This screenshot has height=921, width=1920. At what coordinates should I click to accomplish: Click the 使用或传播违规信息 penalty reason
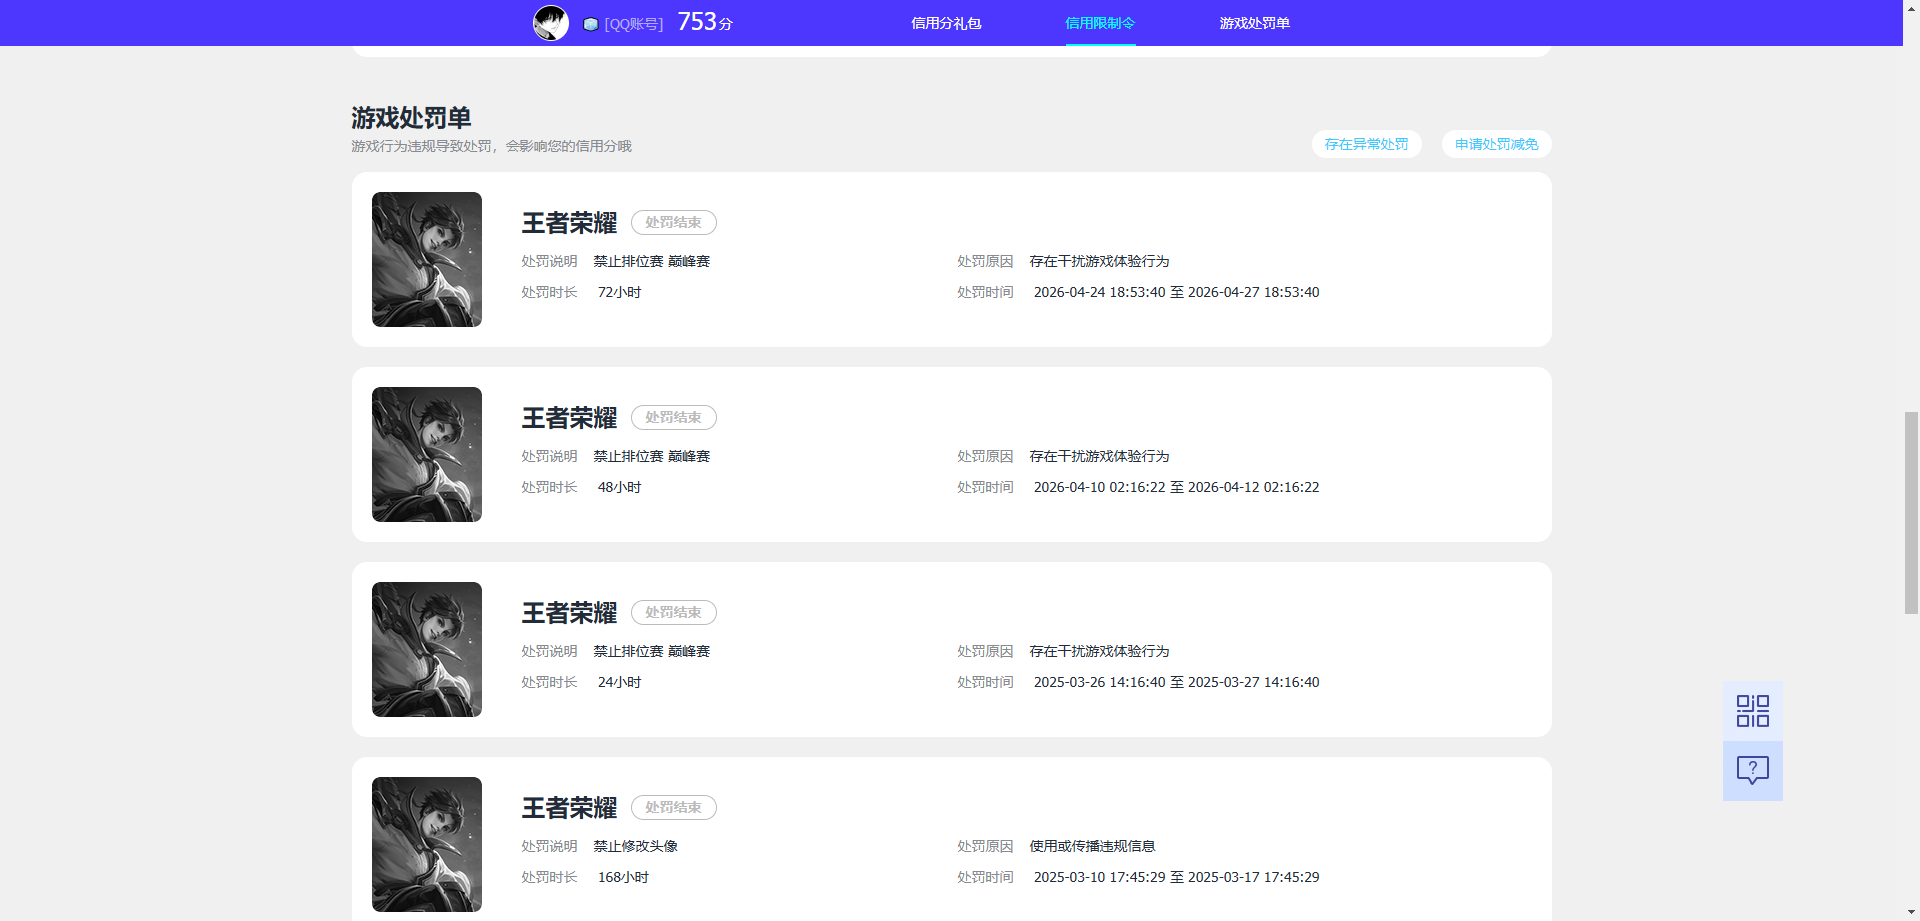(x=1092, y=846)
